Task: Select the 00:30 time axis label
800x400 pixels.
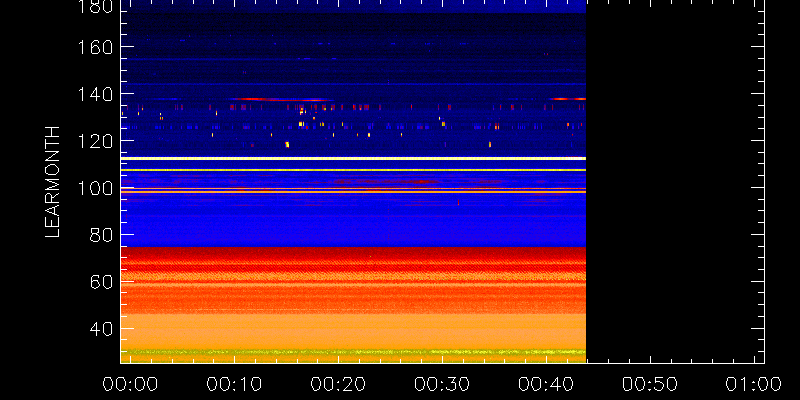Action: click(x=442, y=384)
